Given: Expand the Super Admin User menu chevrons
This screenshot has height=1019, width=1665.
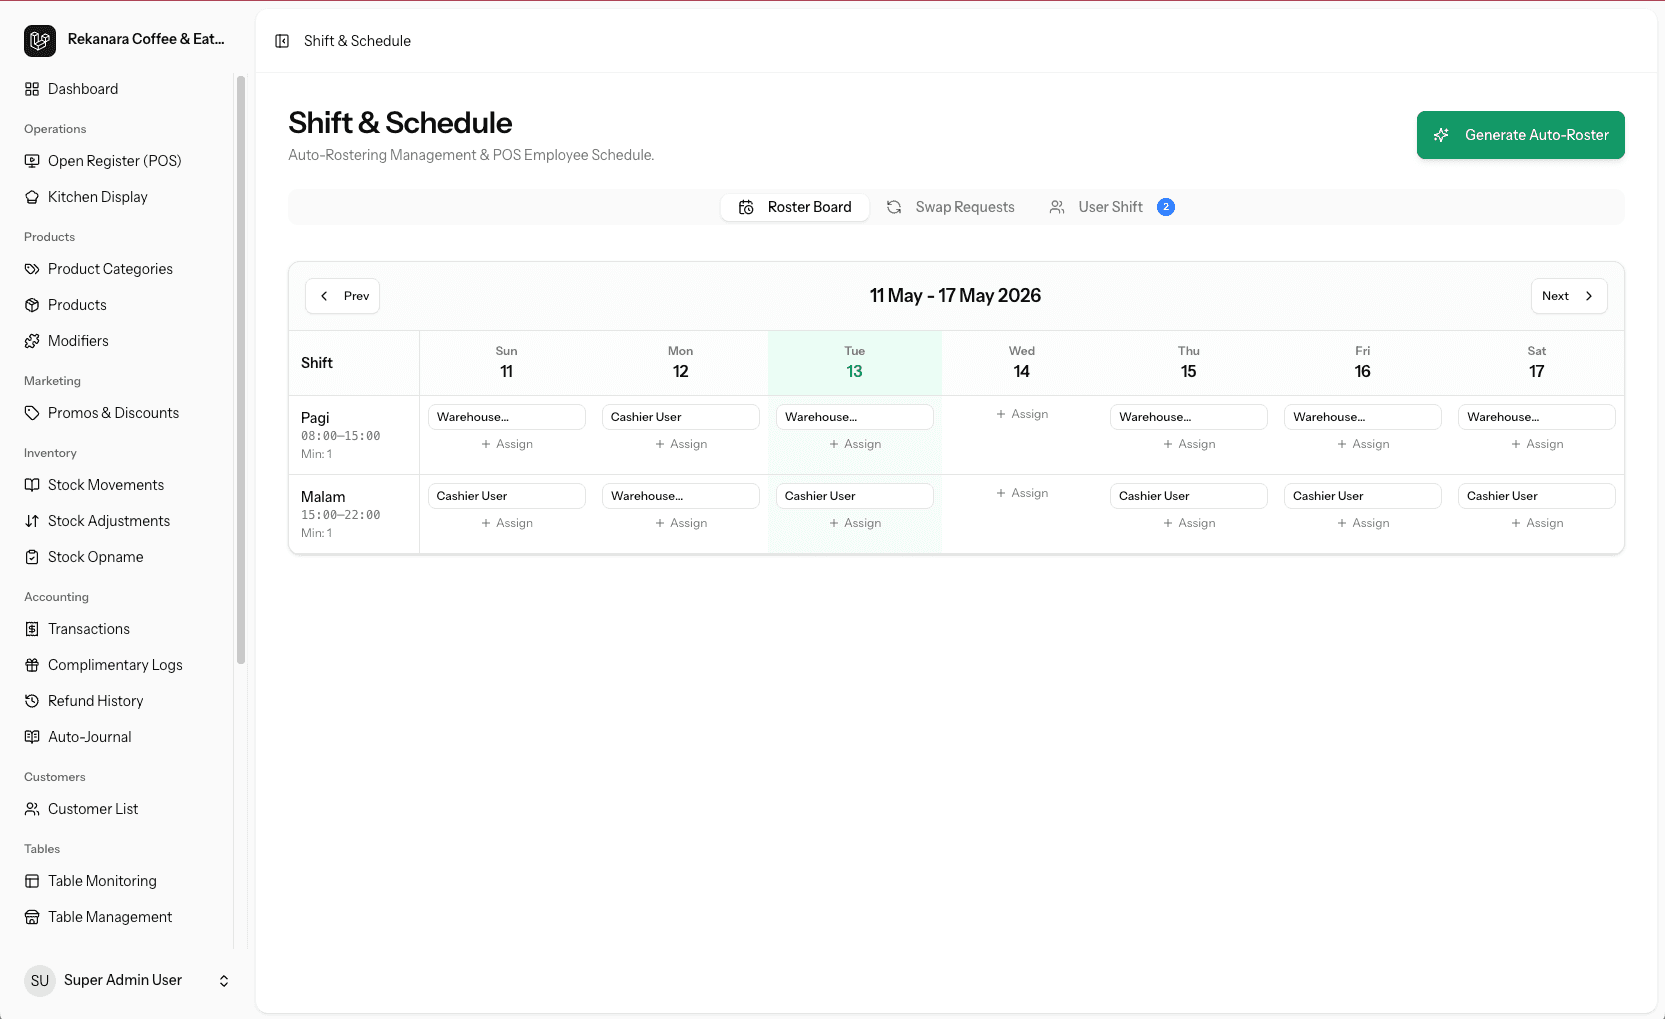Looking at the screenshot, I should [x=224, y=981].
